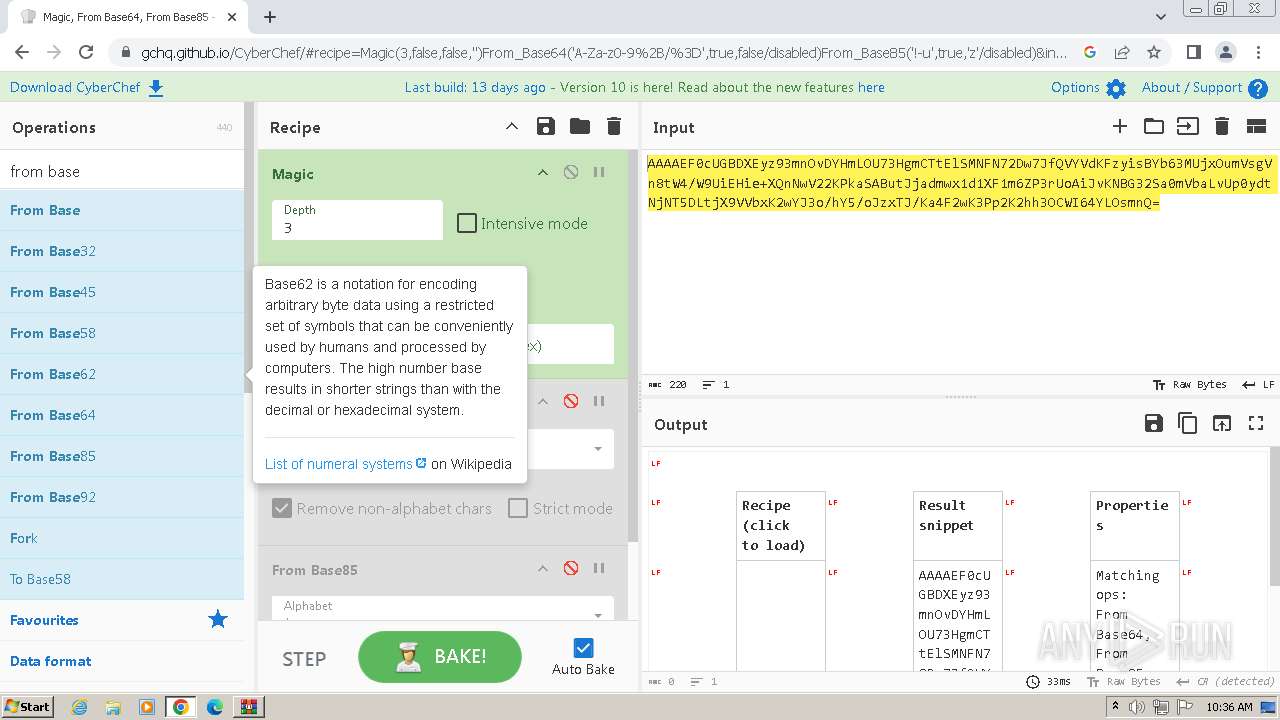1280x720 pixels.
Task: Open About / Support
Action: [x=1204, y=87]
